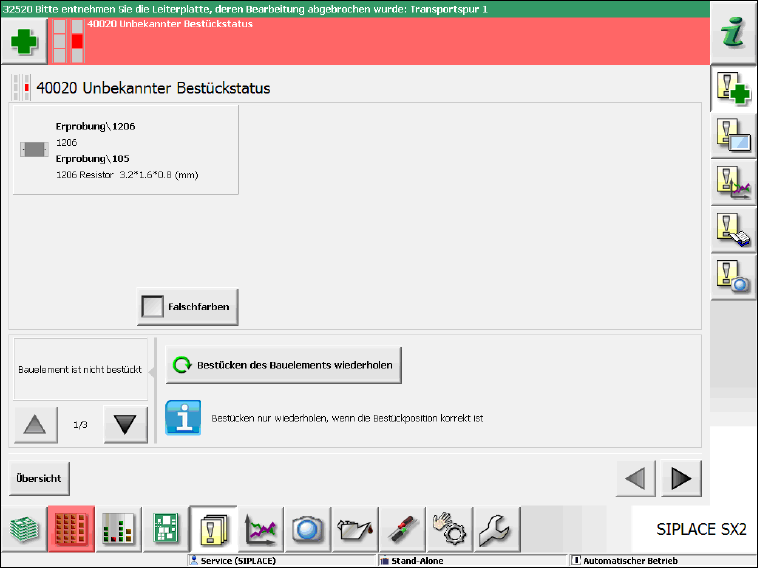Viewport: 758px width, 568px height.
Task: Open the wrench service icon
Action: click(x=497, y=529)
